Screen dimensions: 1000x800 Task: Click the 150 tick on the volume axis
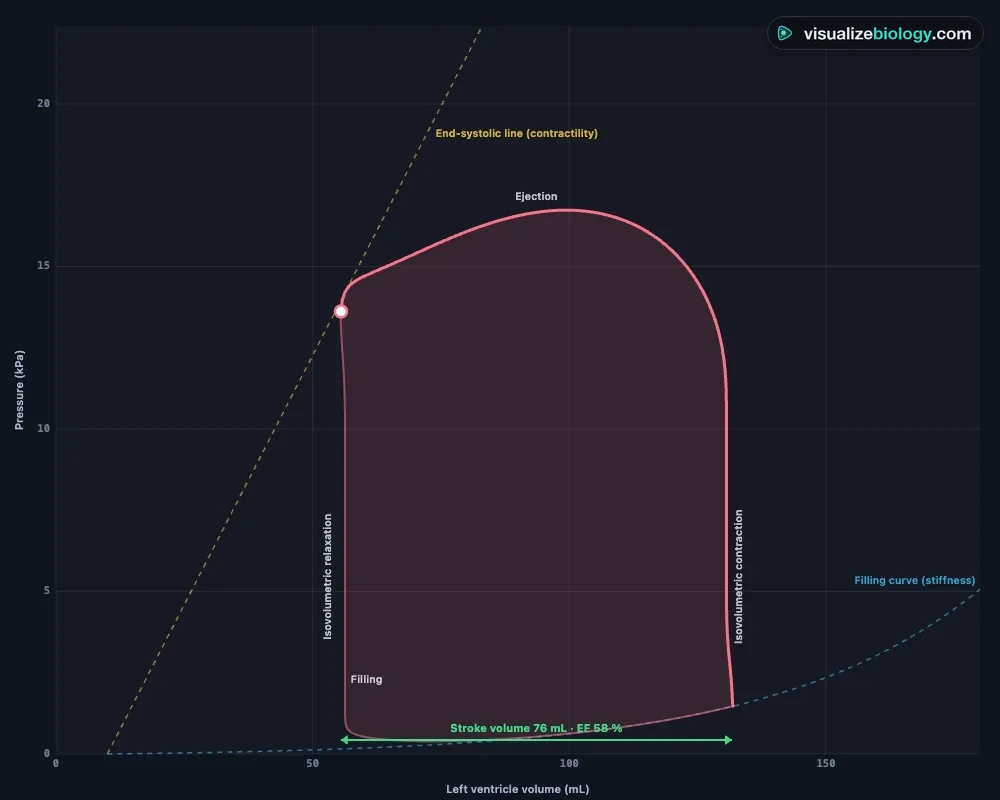tap(826, 764)
